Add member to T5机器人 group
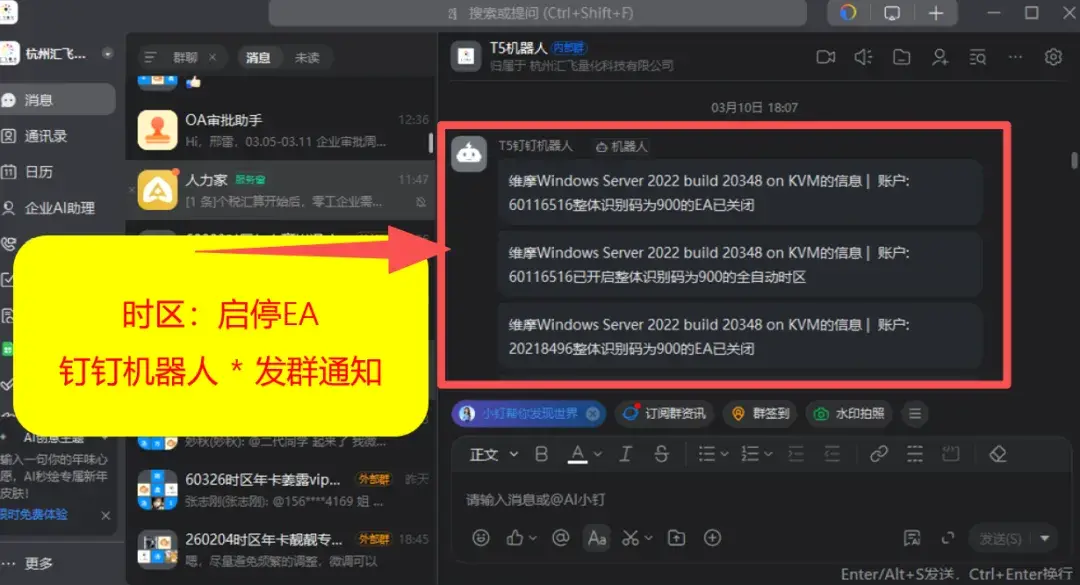 (939, 57)
